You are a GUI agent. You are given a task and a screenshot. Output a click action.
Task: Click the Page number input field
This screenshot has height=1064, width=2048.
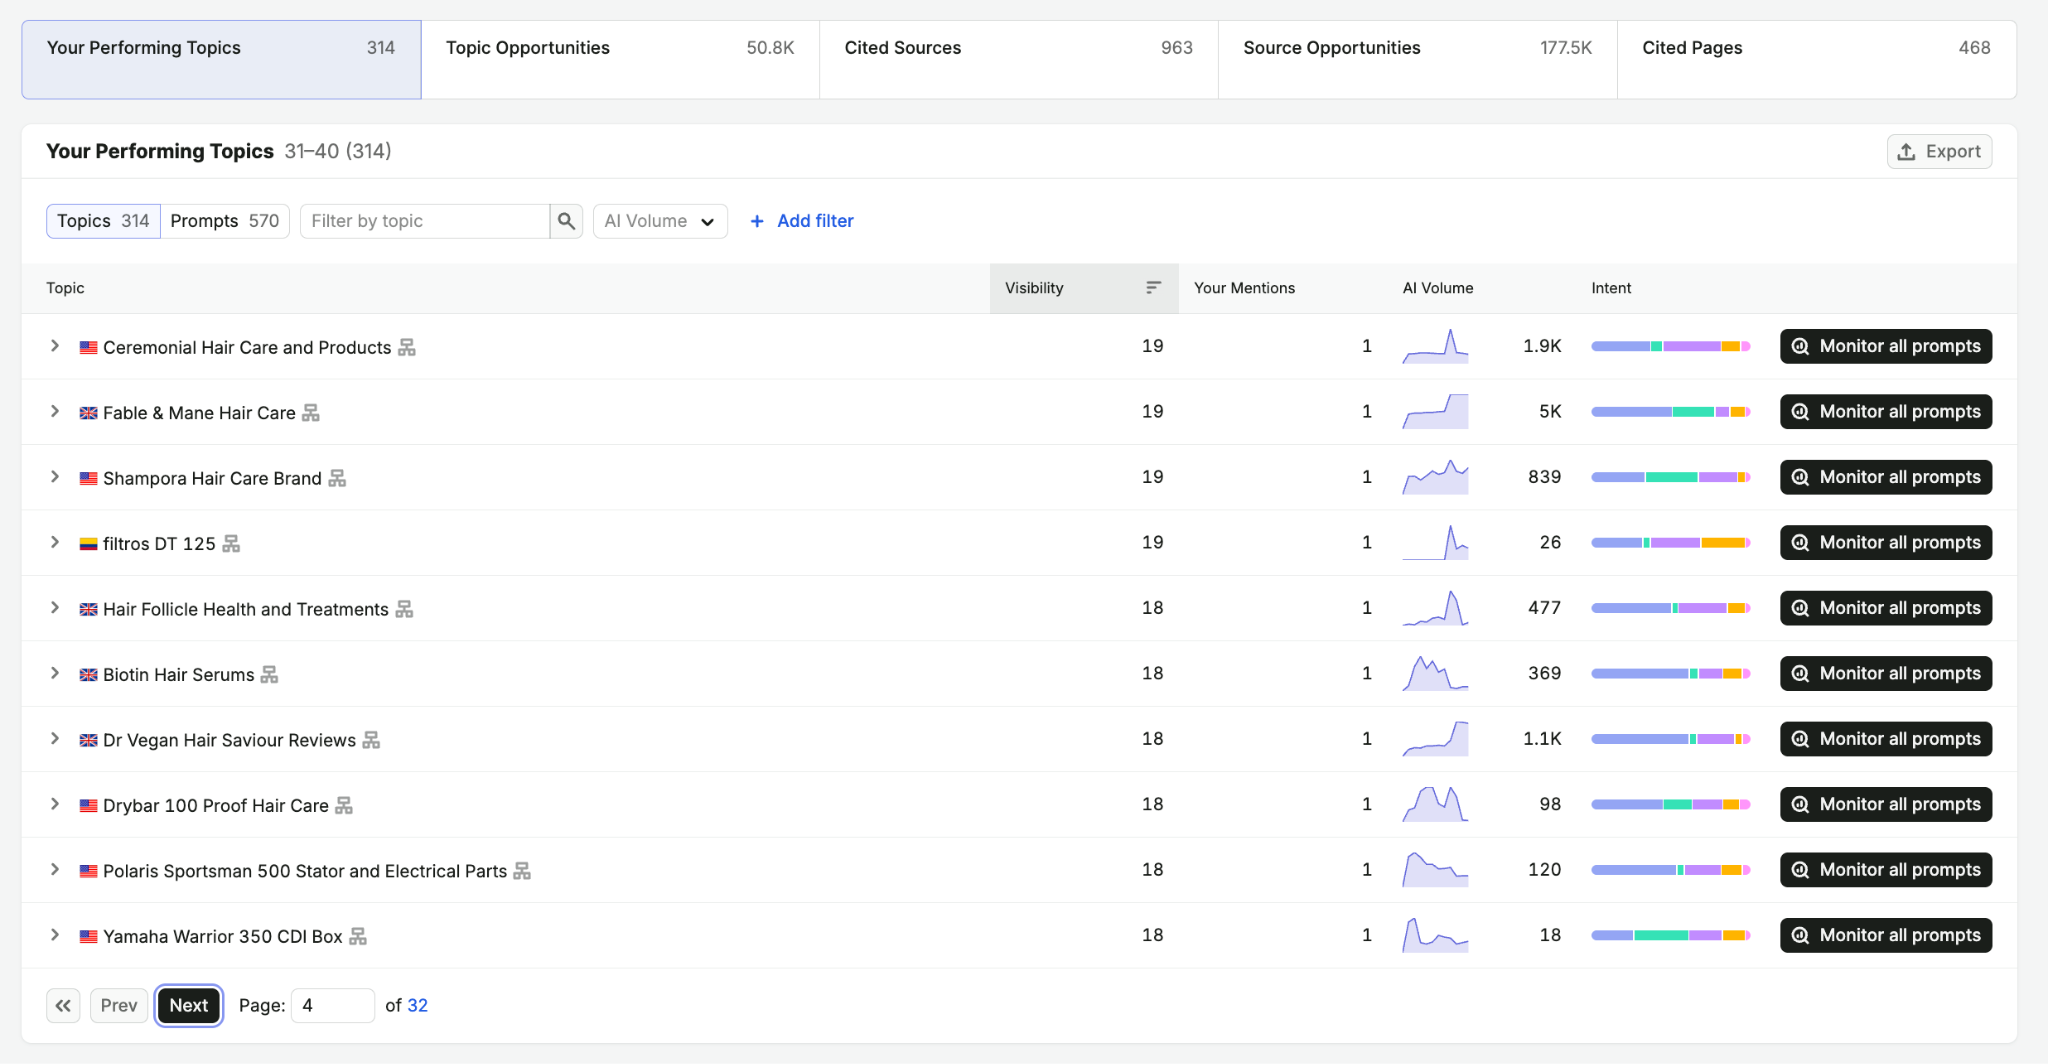tap(332, 1006)
